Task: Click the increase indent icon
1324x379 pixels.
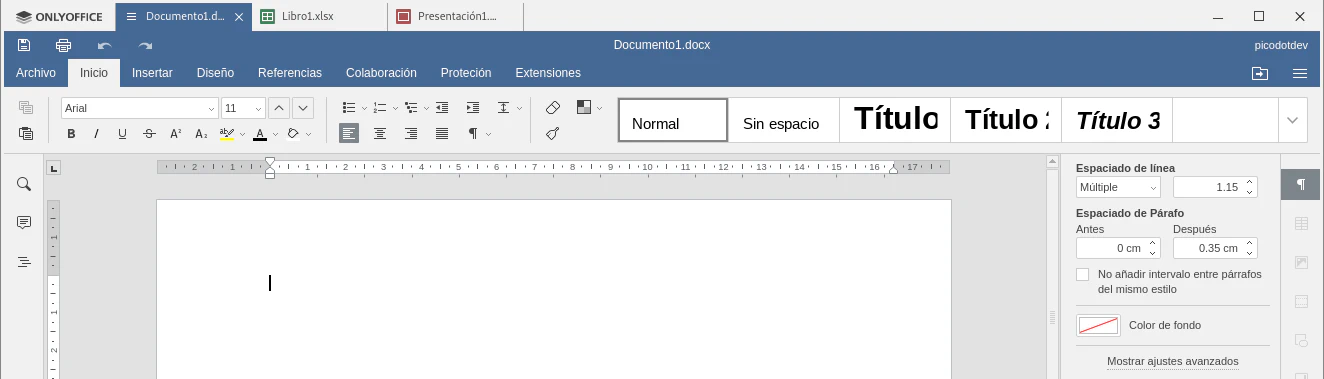Action: 473,107
